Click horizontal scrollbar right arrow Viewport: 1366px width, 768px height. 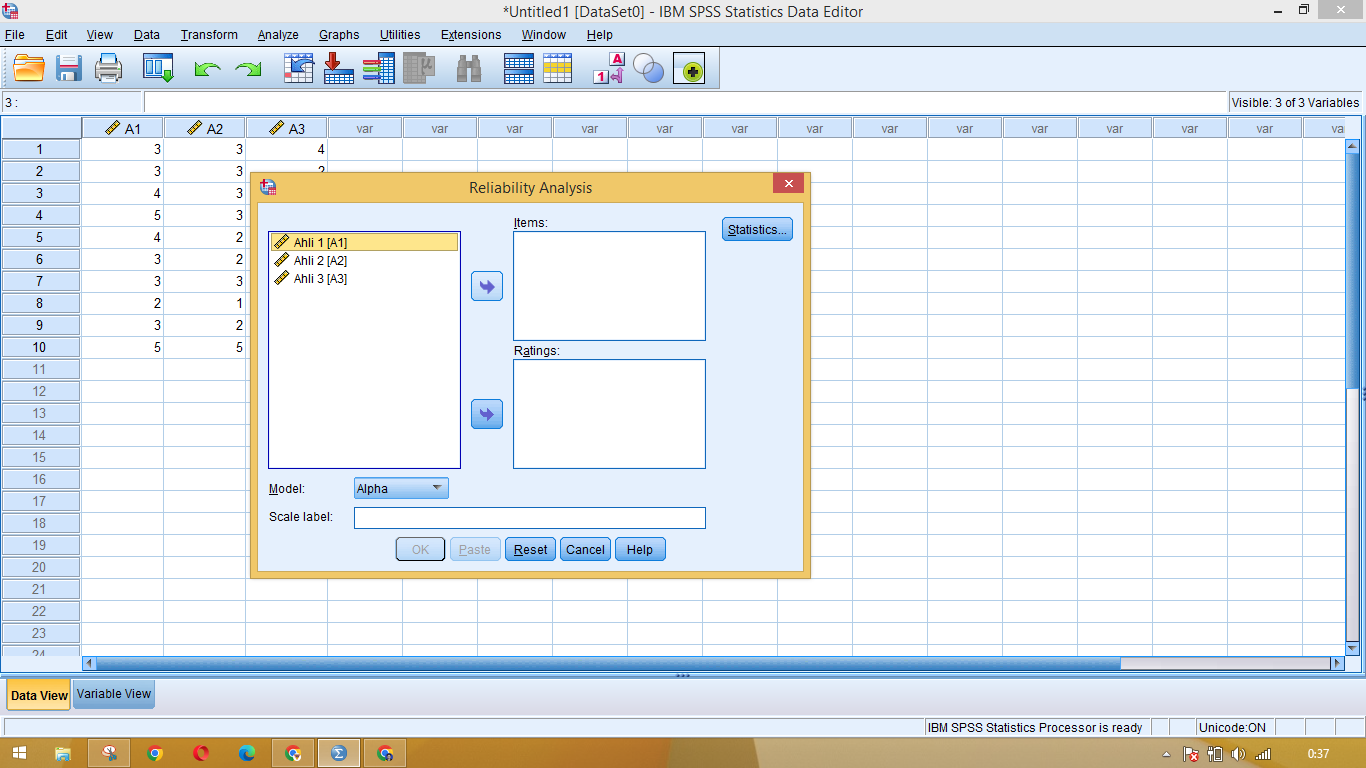coord(1337,663)
